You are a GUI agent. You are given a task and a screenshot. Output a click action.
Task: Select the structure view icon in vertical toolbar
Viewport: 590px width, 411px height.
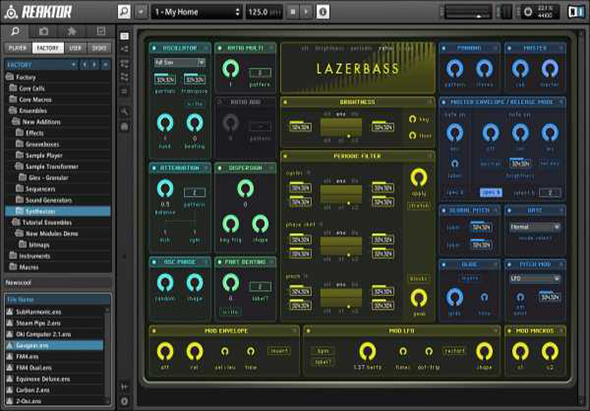coord(124,49)
